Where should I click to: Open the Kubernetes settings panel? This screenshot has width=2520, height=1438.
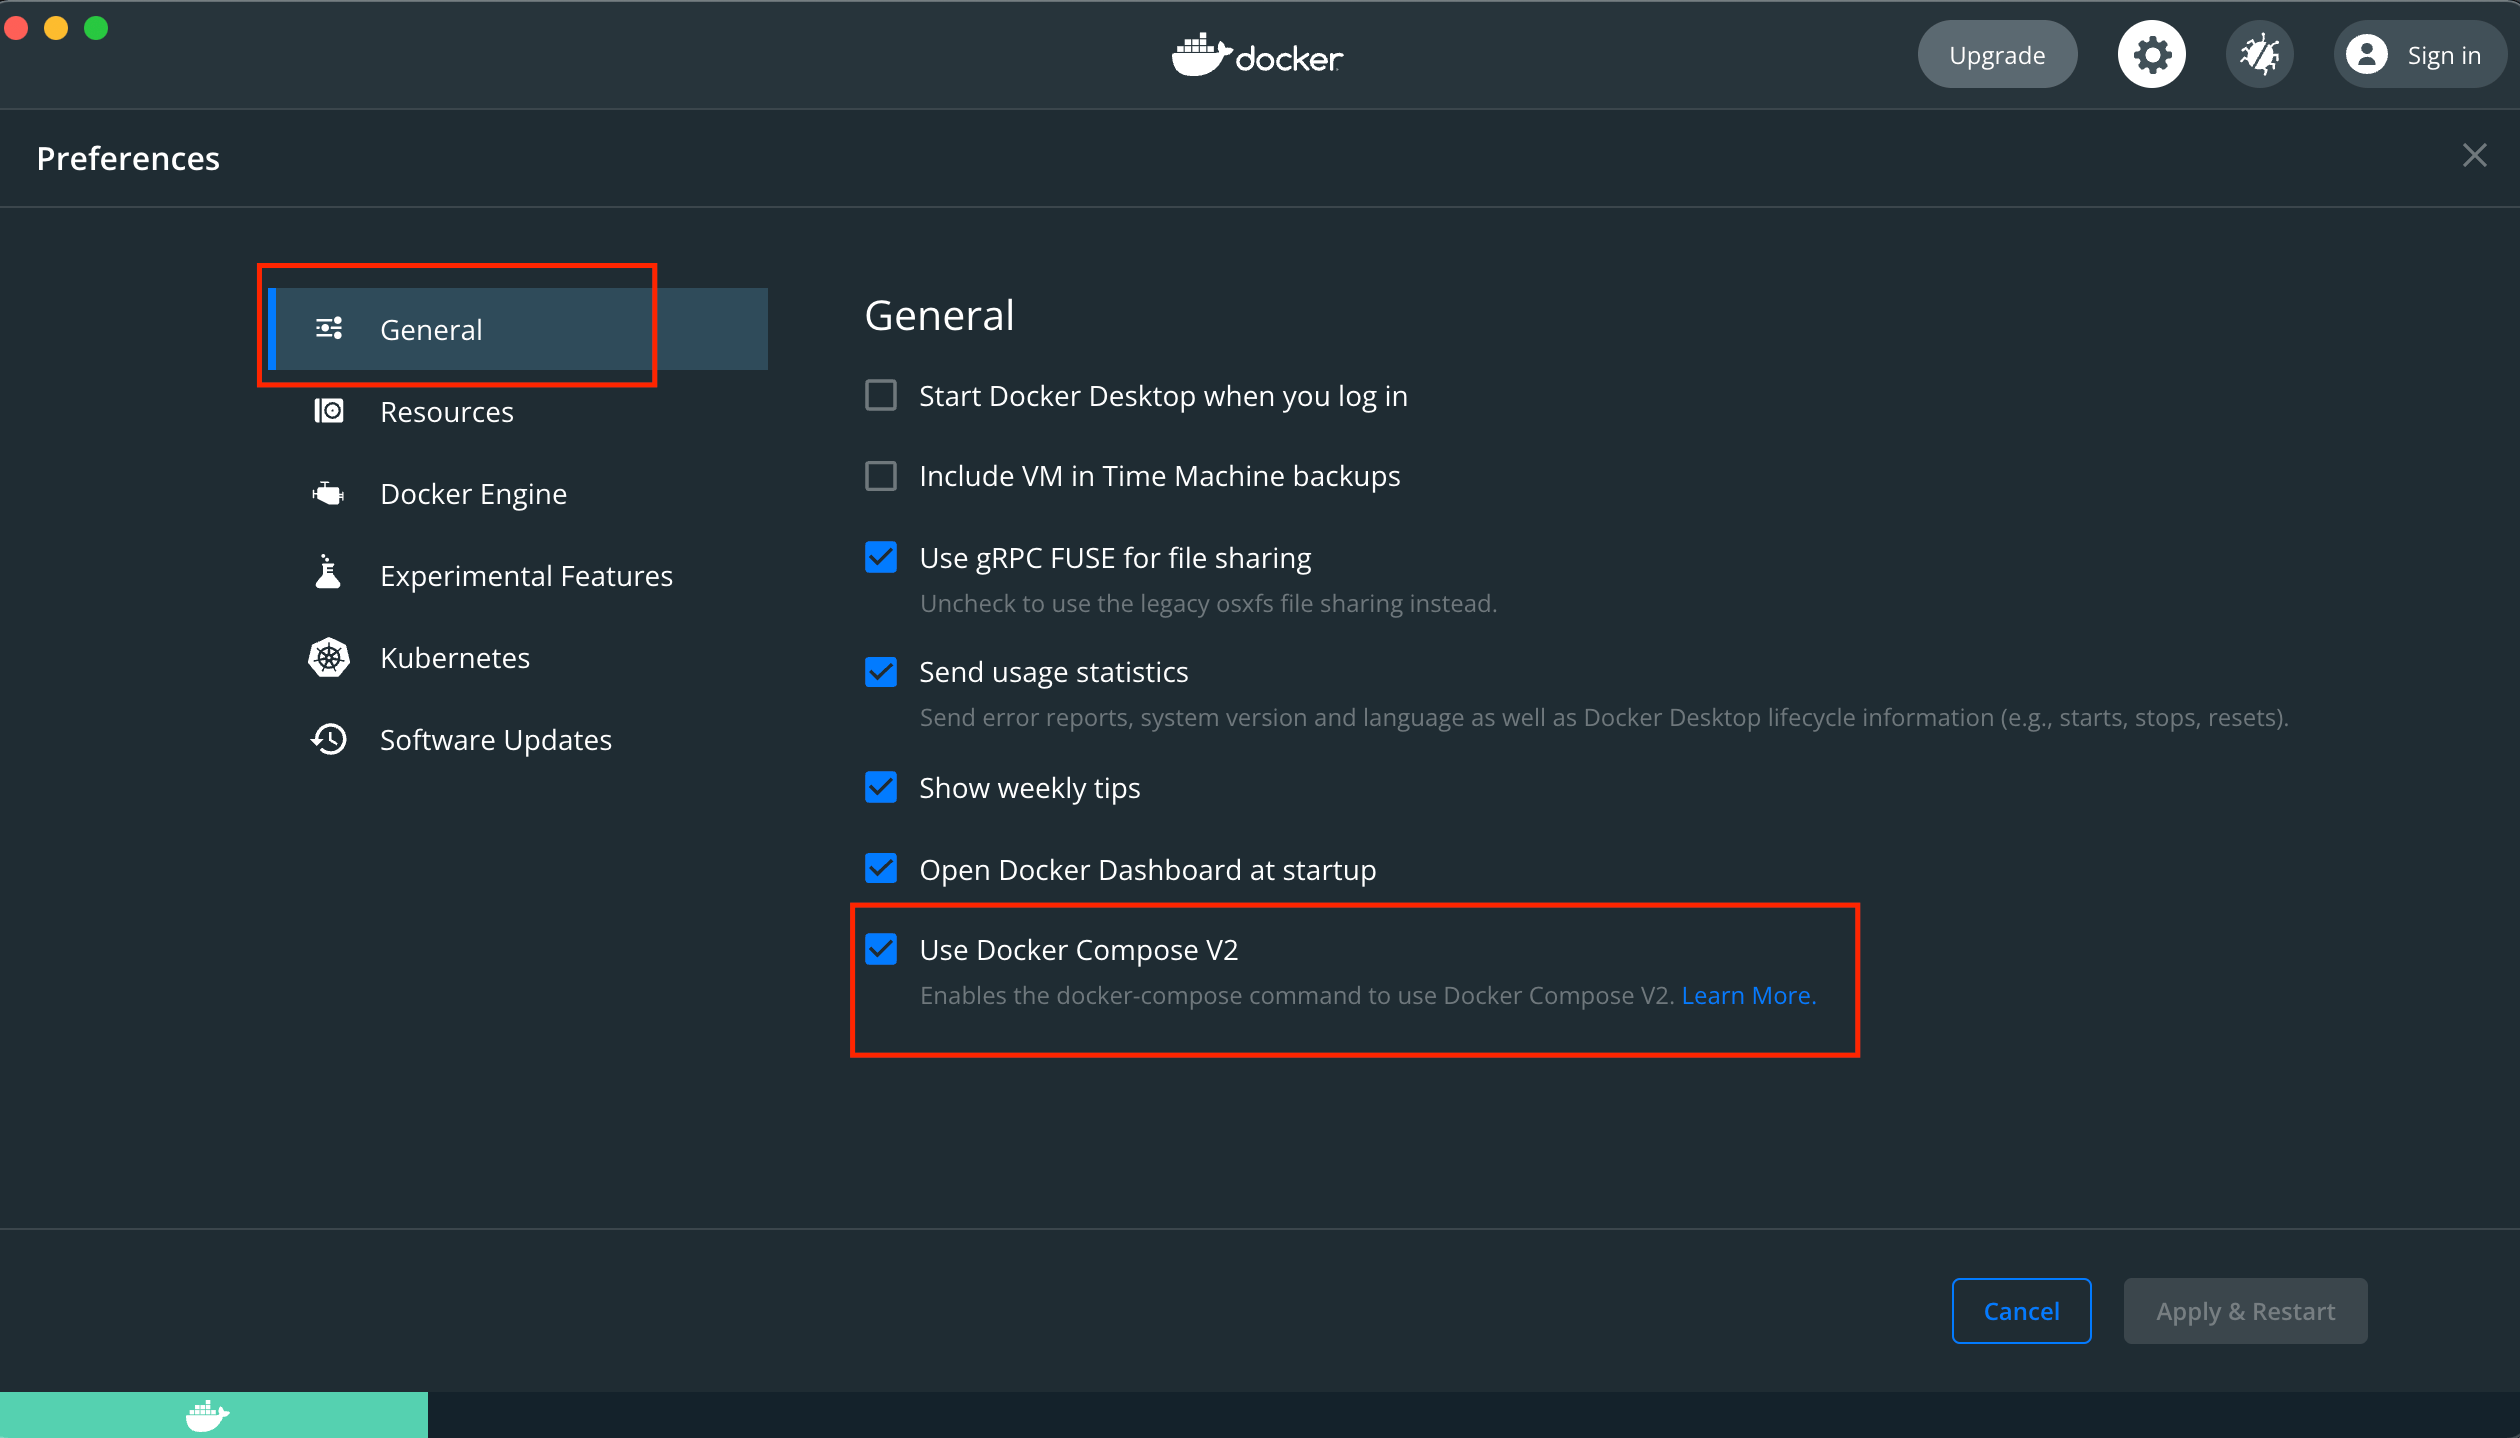pyautogui.click(x=455, y=658)
